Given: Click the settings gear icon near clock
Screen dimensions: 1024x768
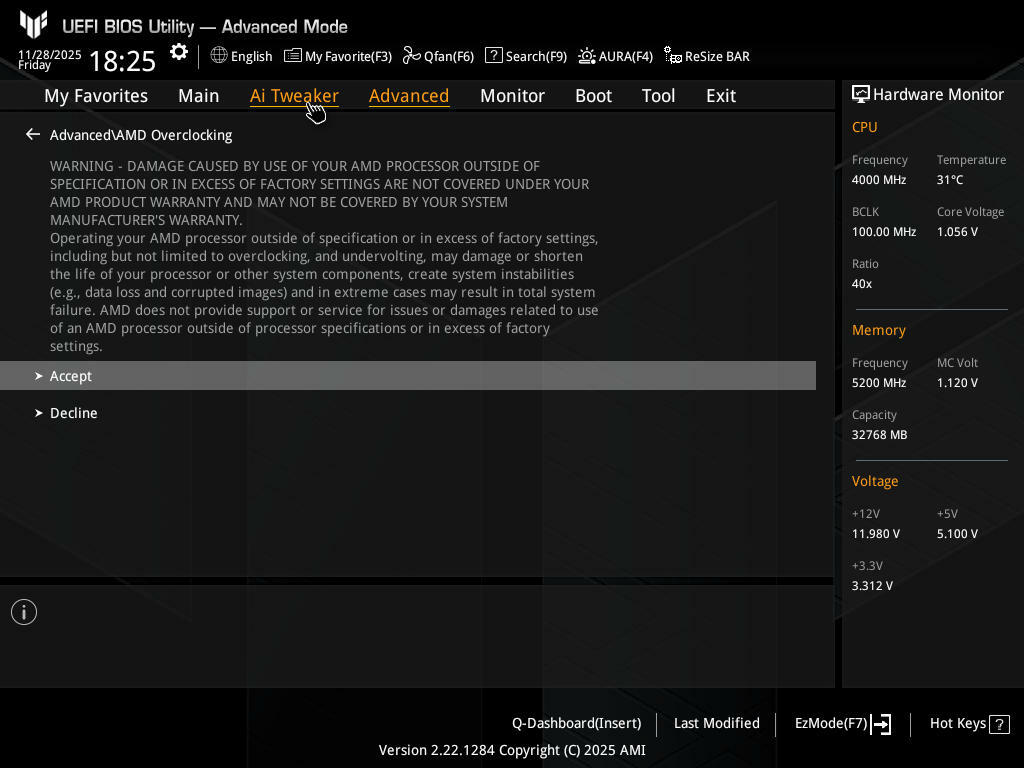Looking at the screenshot, I should [179, 53].
